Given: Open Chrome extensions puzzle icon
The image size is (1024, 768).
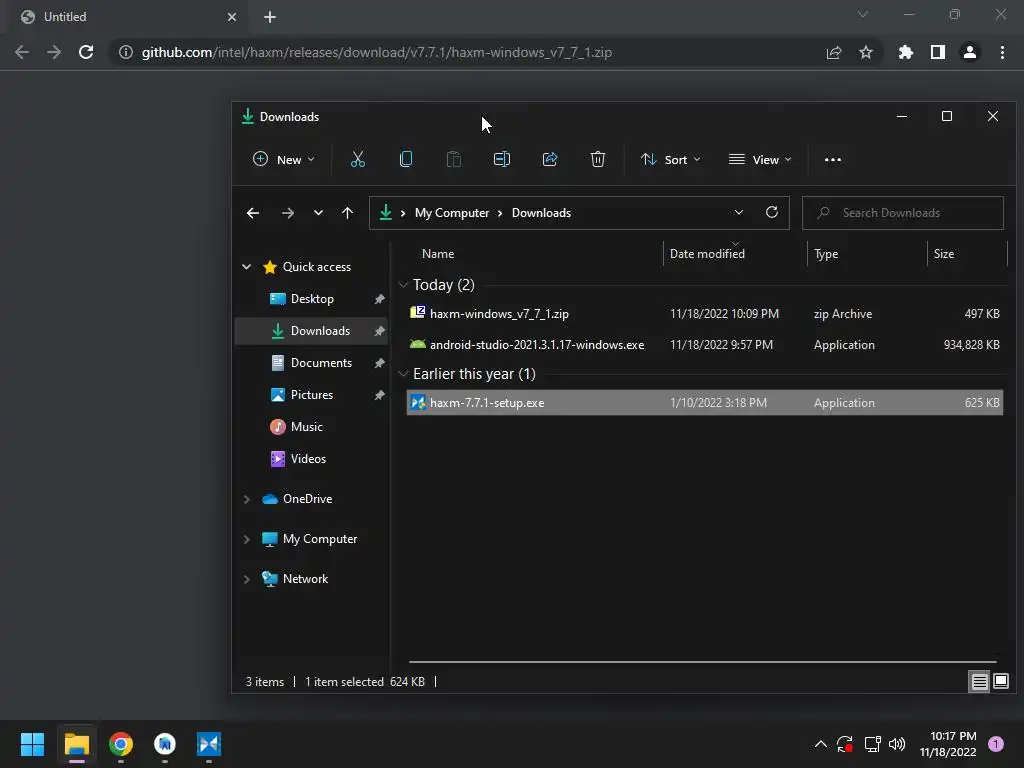Looking at the screenshot, I should (906, 52).
